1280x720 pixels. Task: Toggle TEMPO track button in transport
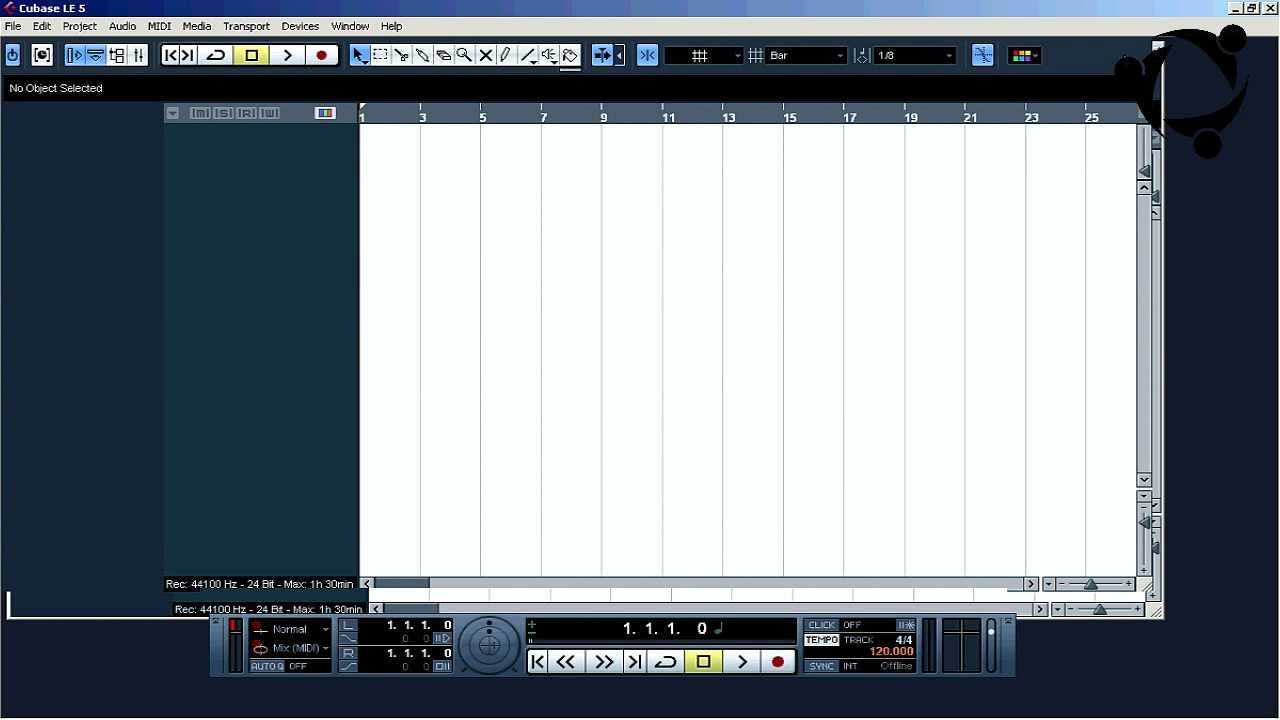(822, 640)
